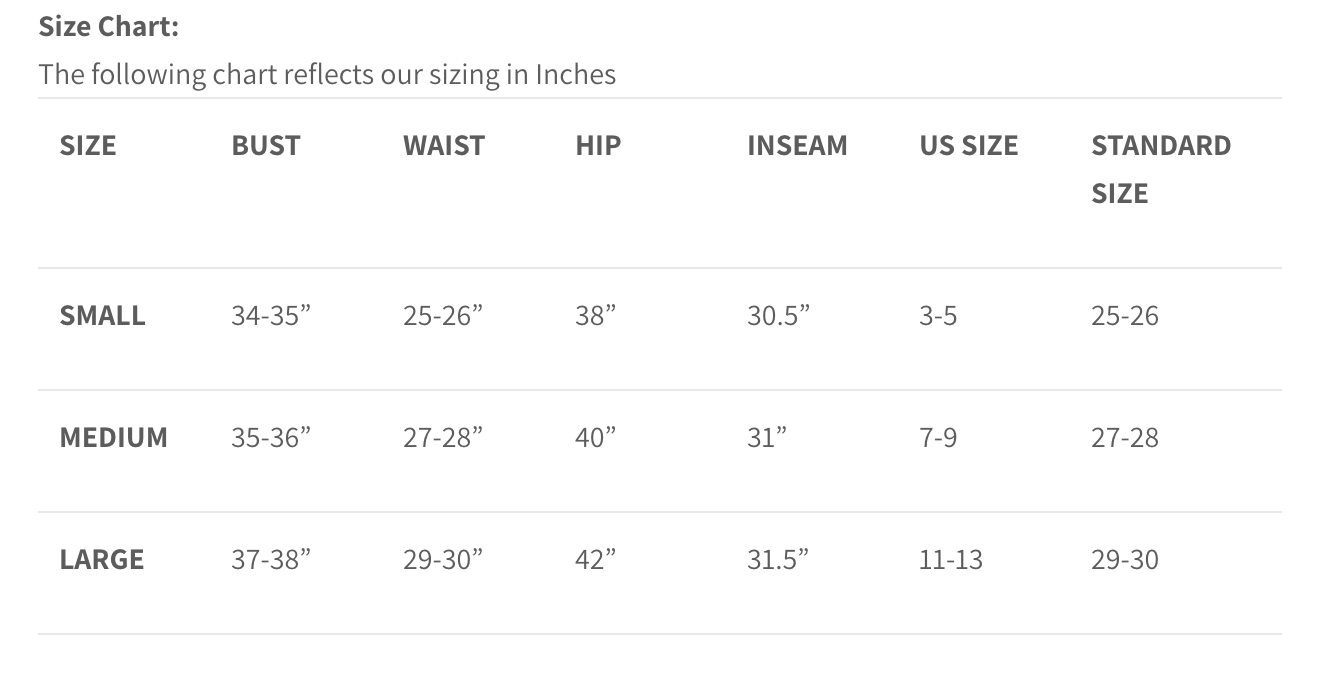Select the SIZE column header
The image size is (1328, 684).
pyautogui.click(x=88, y=146)
